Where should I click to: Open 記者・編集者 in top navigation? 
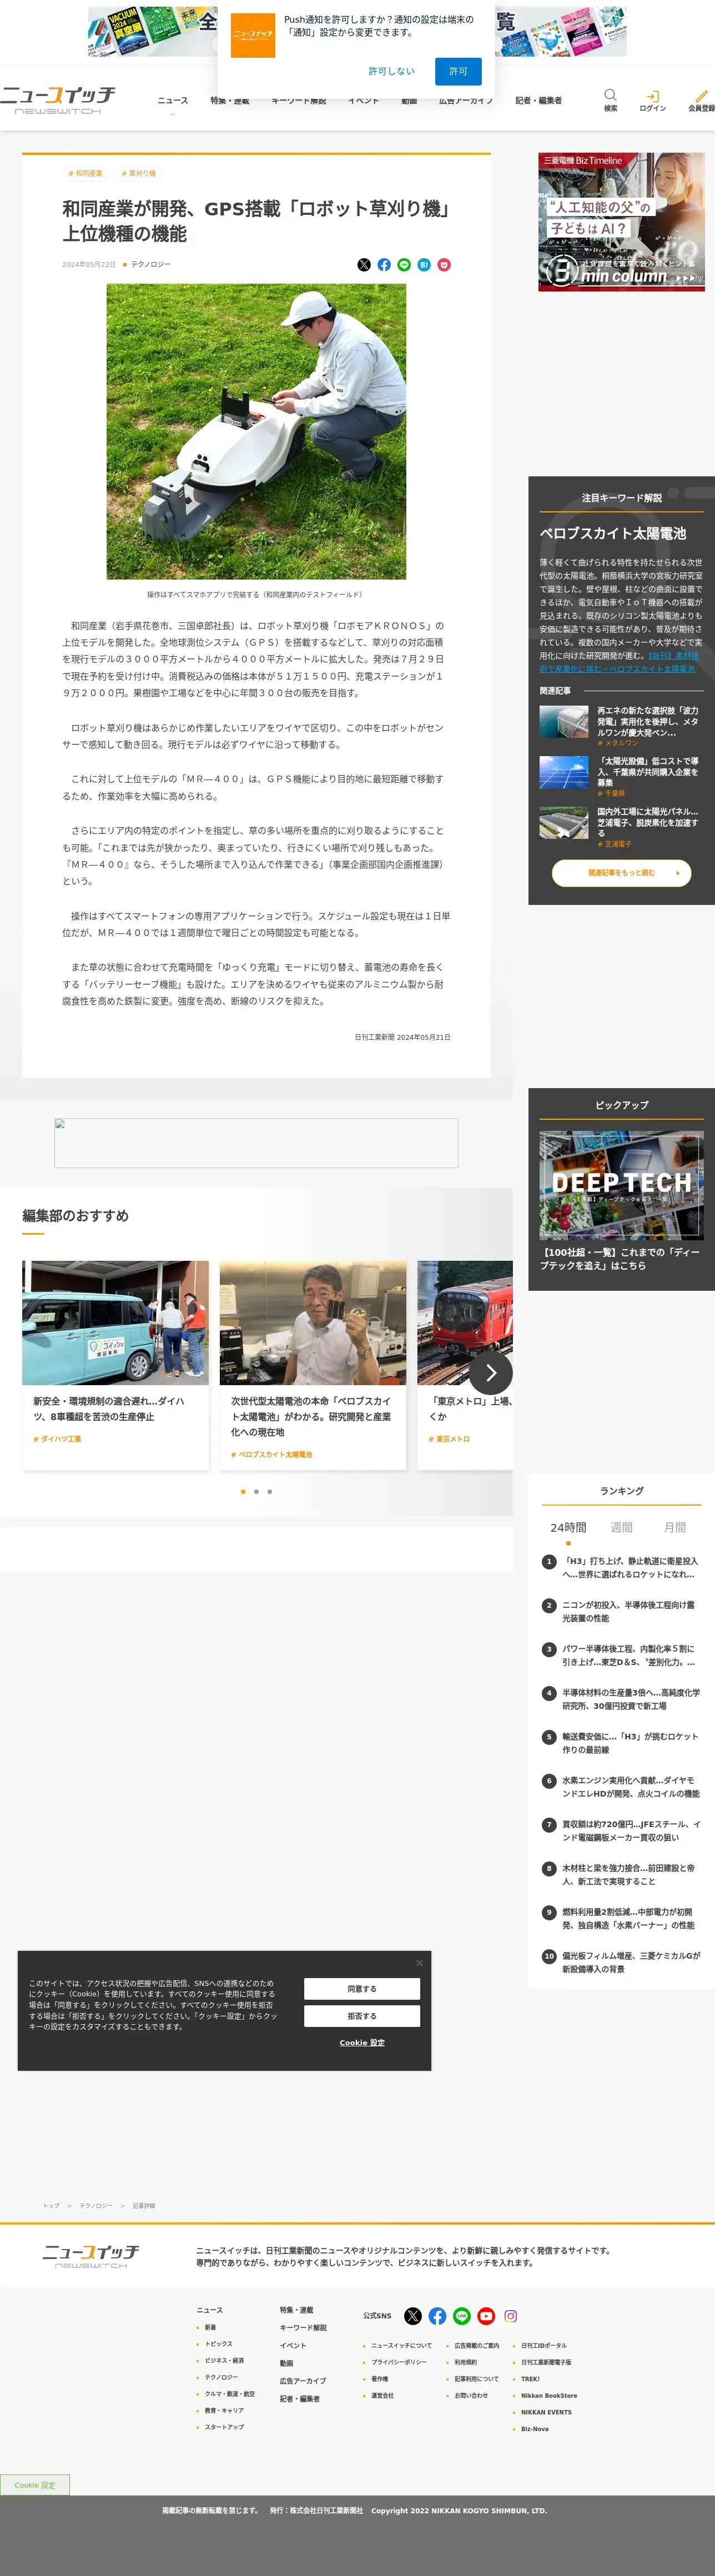(x=538, y=101)
